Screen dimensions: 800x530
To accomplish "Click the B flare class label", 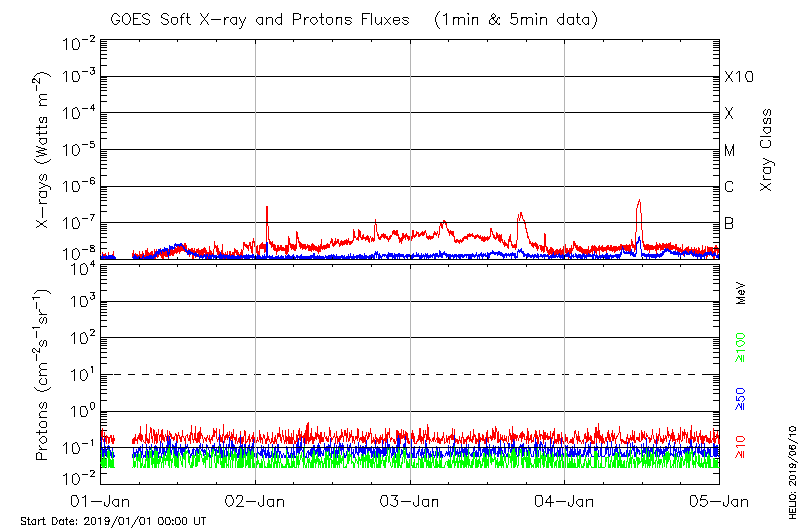I will pos(729,223).
